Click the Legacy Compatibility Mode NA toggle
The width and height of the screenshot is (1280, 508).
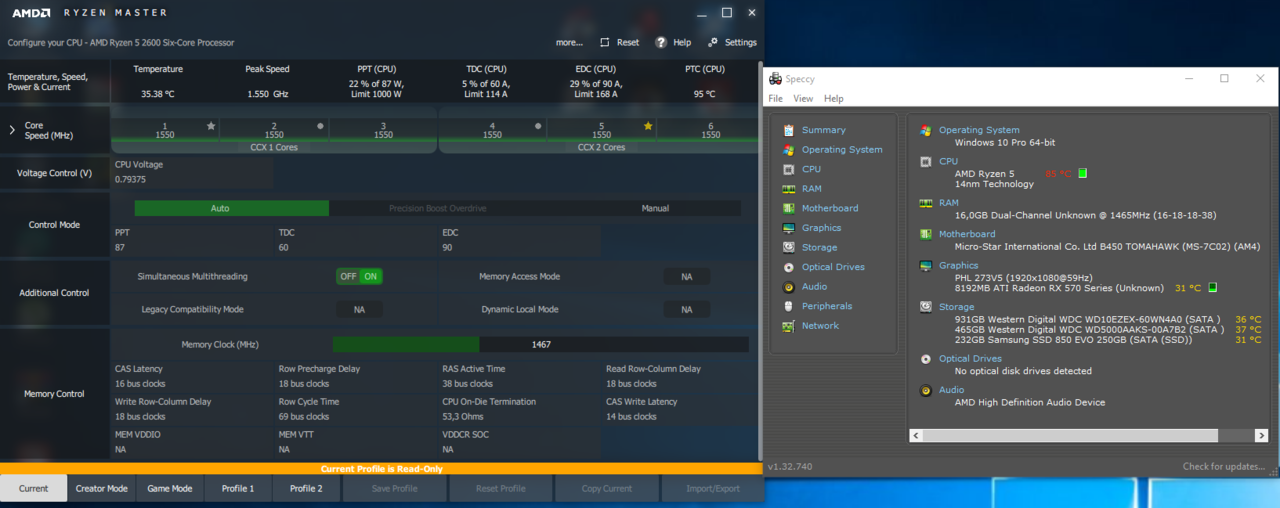359,309
